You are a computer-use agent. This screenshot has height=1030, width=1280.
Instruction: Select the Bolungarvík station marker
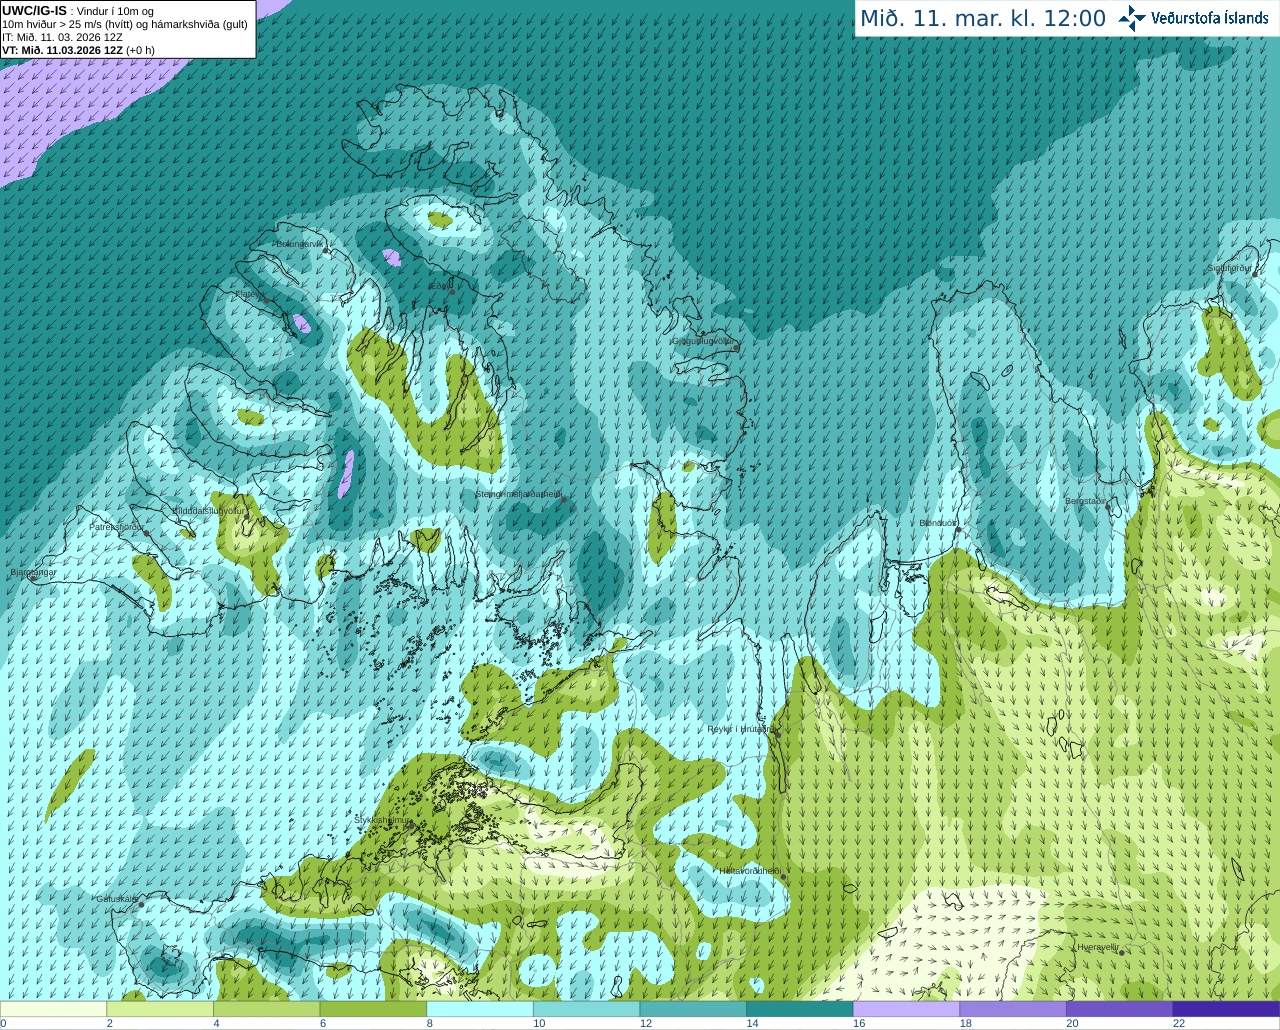(327, 252)
